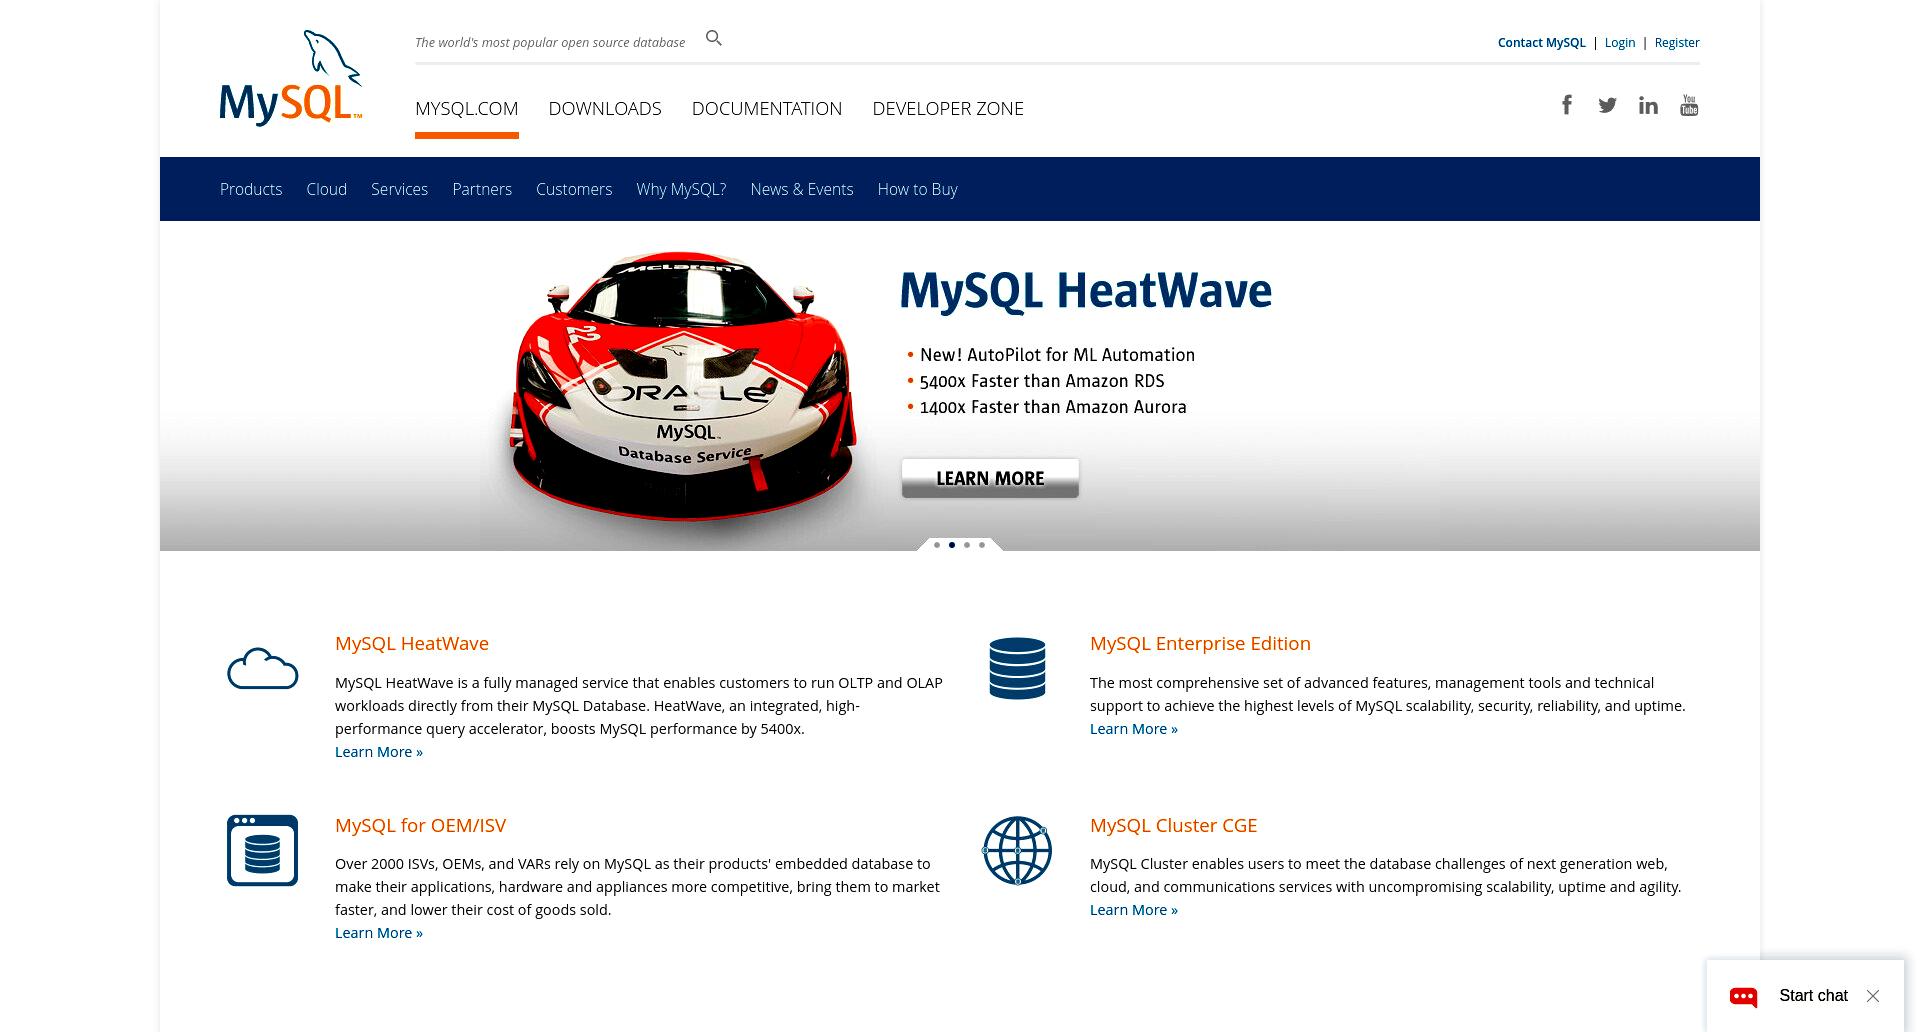
Task: Open the Services menu
Action: tap(399, 189)
